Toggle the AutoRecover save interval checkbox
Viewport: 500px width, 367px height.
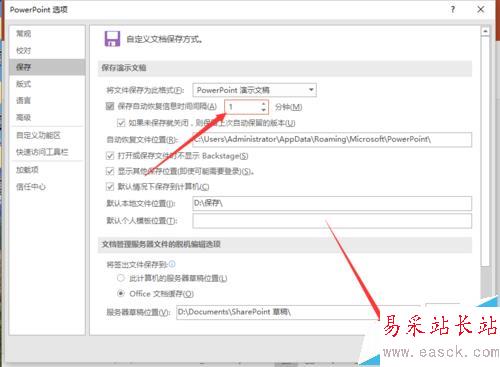(110, 106)
